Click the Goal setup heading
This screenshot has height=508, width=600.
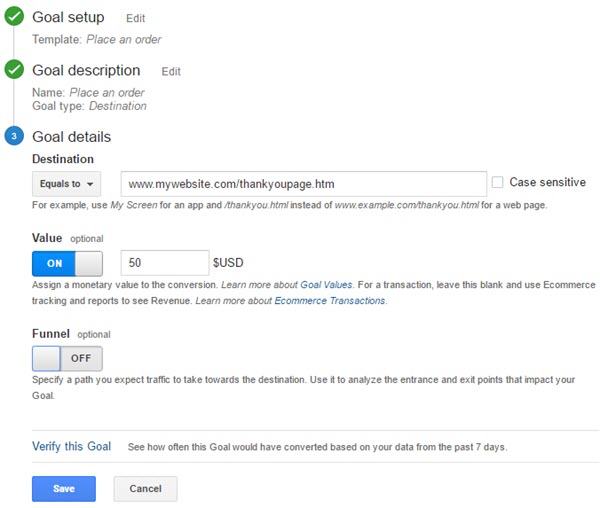click(68, 17)
